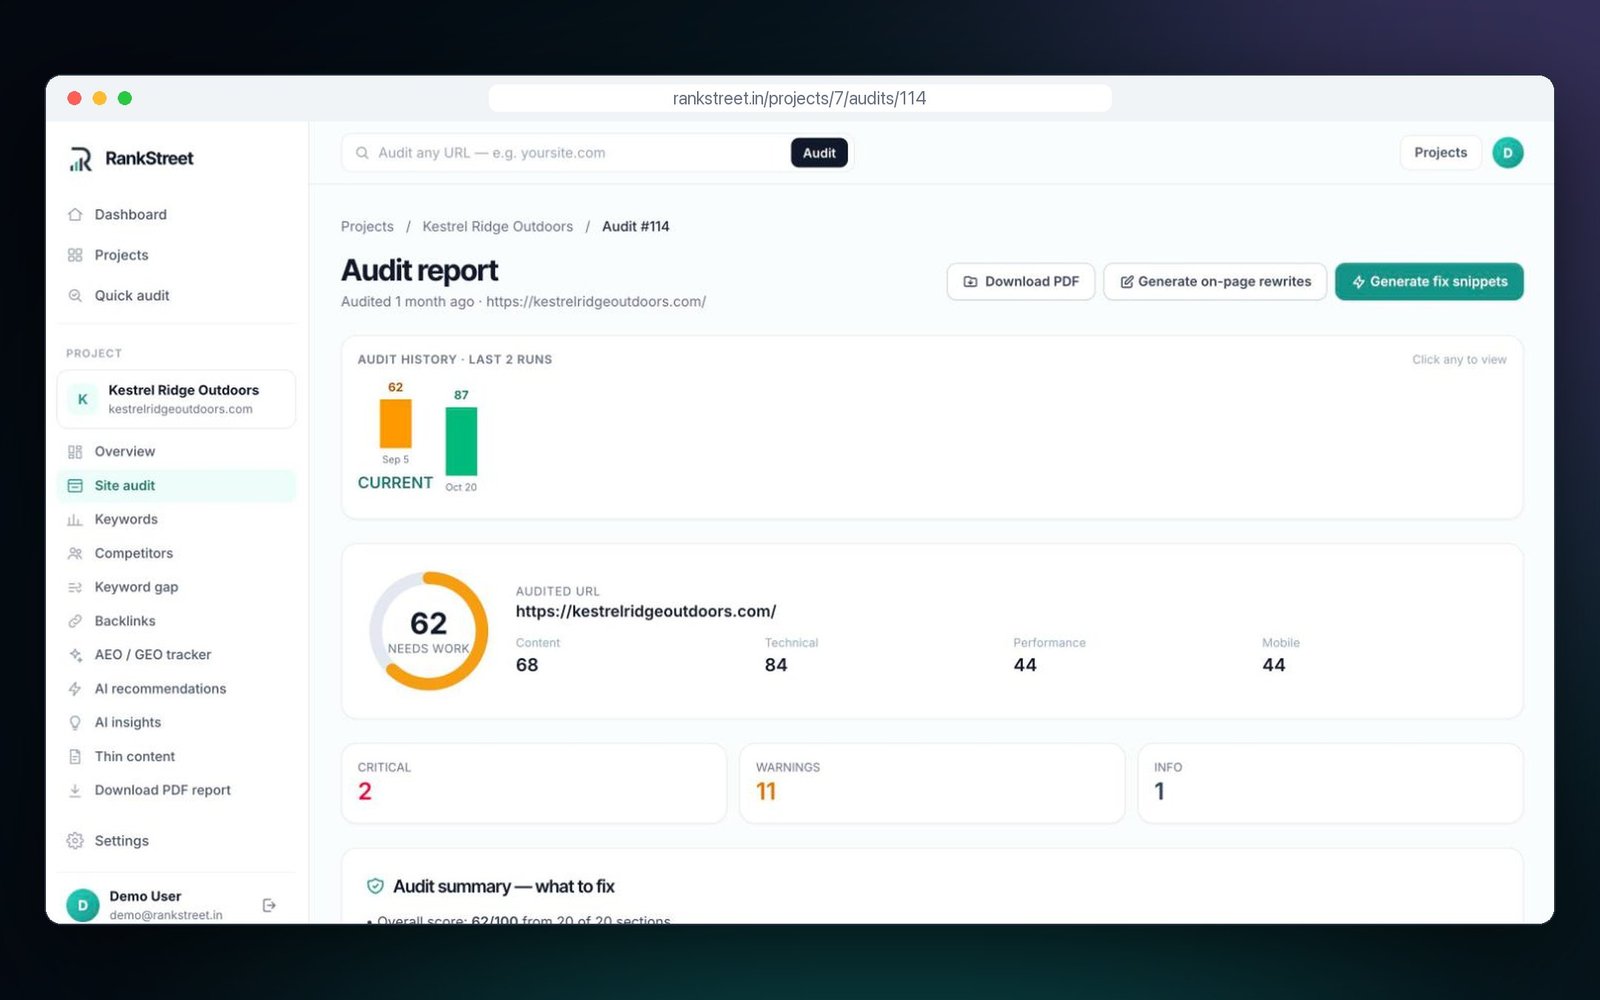Image resolution: width=1600 pixels, height=1000 pixels.
Task: Click the K project avatar badge
Action: click(83, 400)
